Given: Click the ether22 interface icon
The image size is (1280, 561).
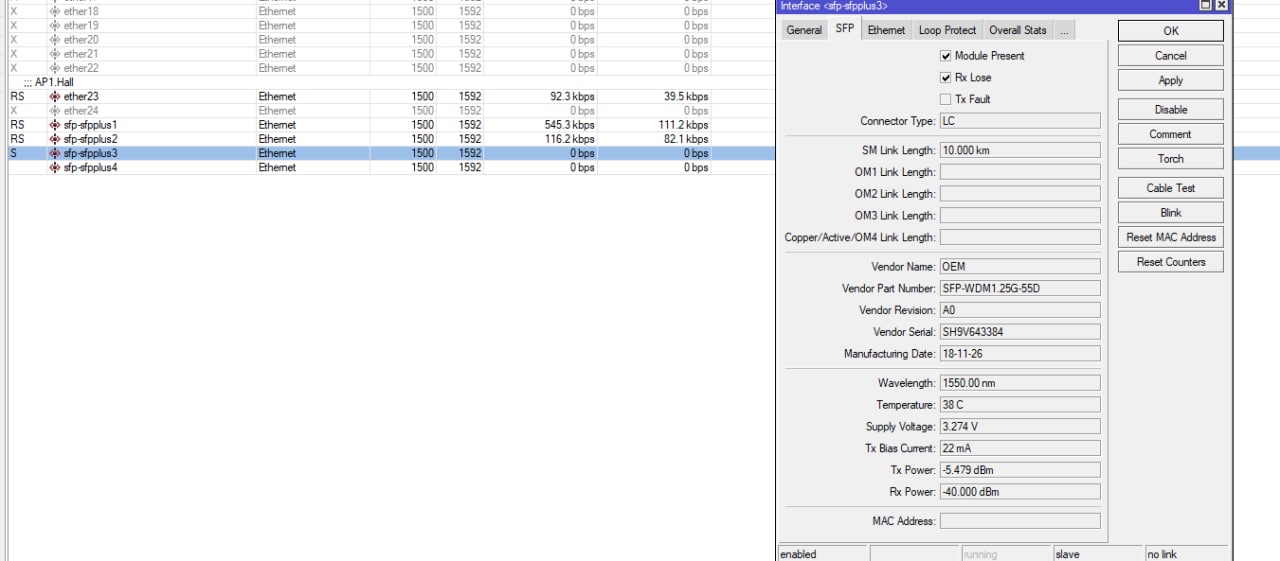Looking at the screenshot, I should (x=54, y=68).
